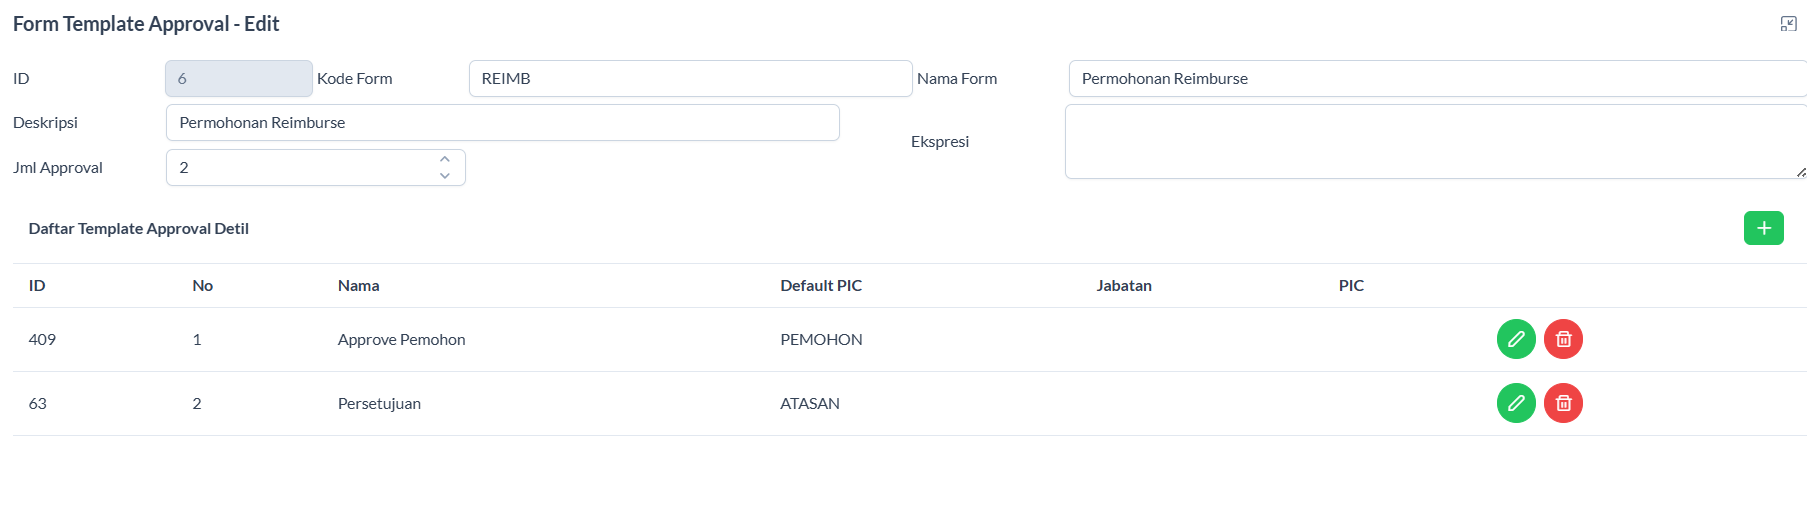The image size is (1807, 531).
Task: Click the Nama column header
Action: click(x=358, y=286)
